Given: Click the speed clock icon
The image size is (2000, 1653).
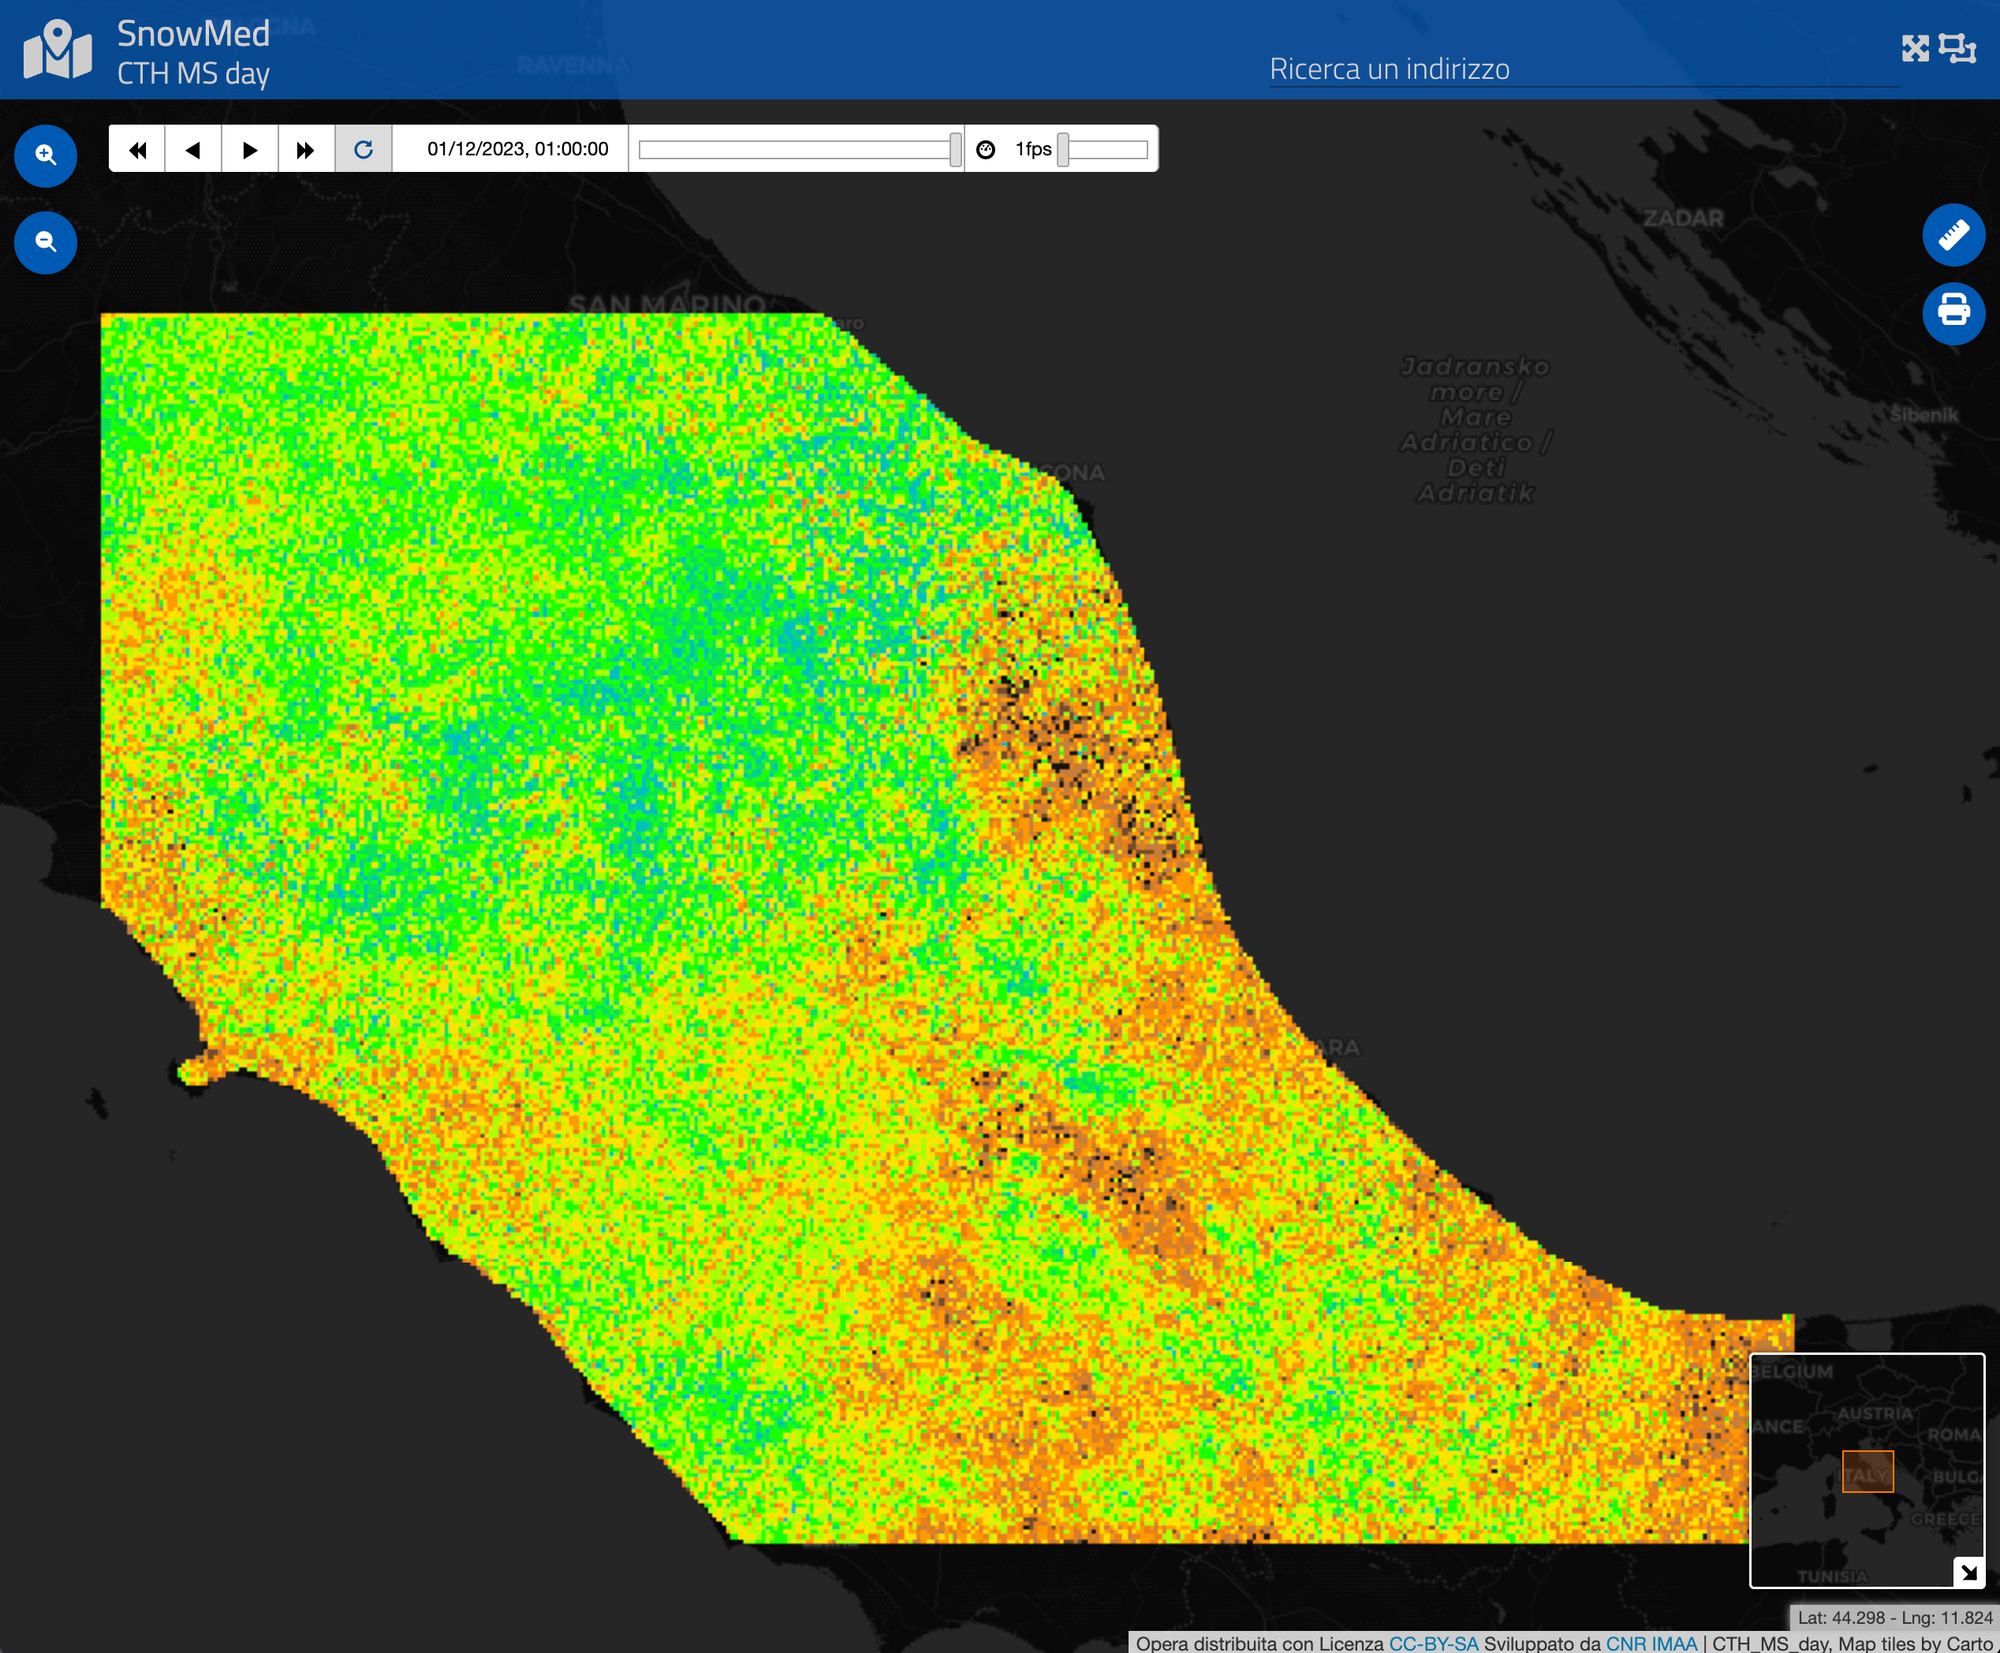Looking at the screenshot, I should point(986,150).
